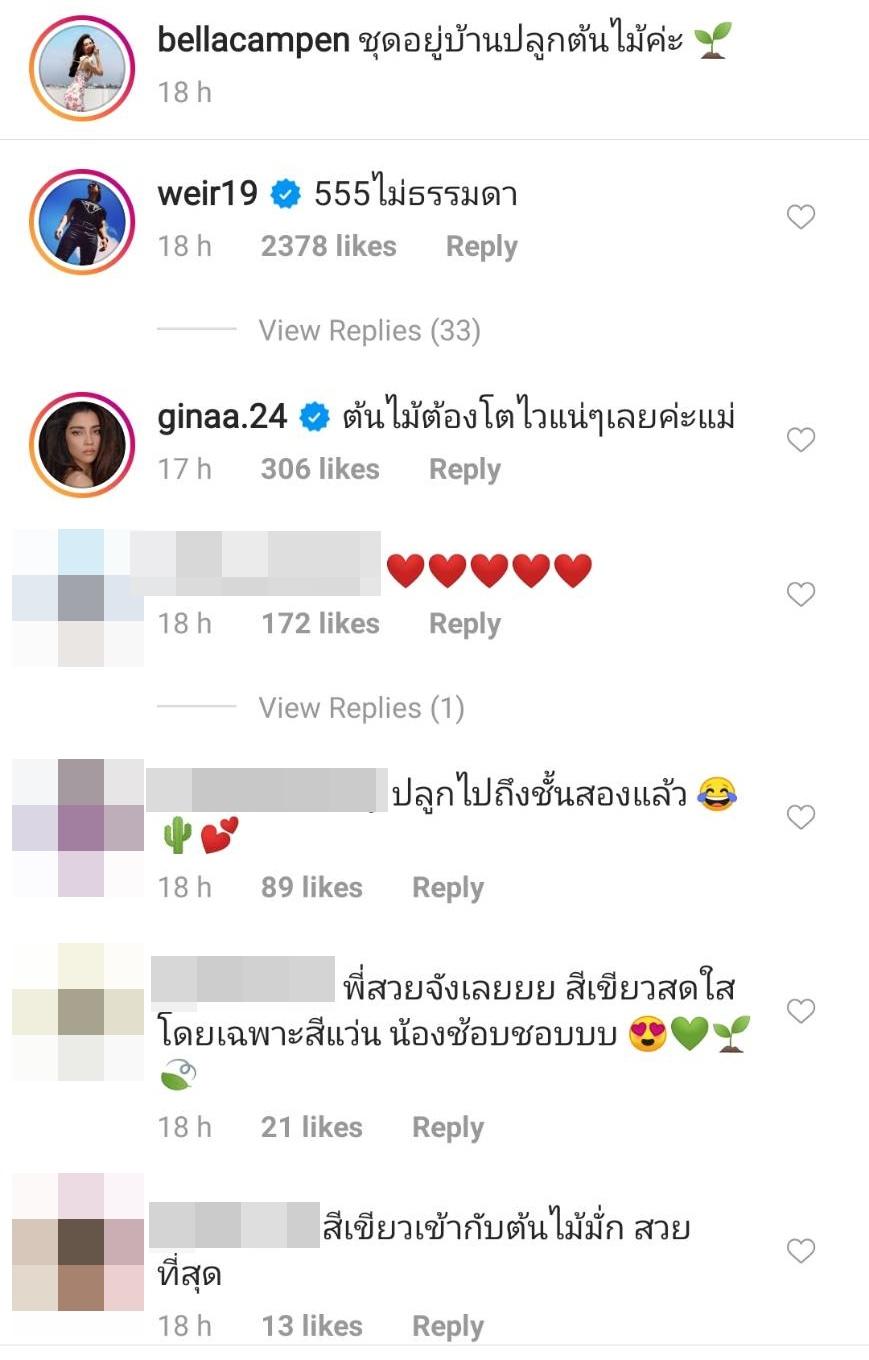Tap heart icon on the 21 likes comment

coord(801,1011)
